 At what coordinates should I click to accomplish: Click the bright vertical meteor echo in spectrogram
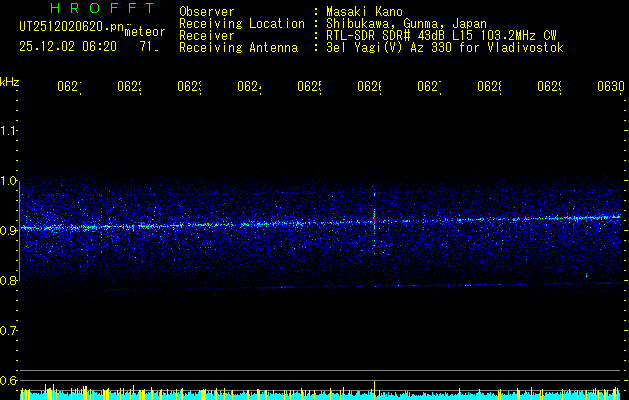tap(373, 220)
